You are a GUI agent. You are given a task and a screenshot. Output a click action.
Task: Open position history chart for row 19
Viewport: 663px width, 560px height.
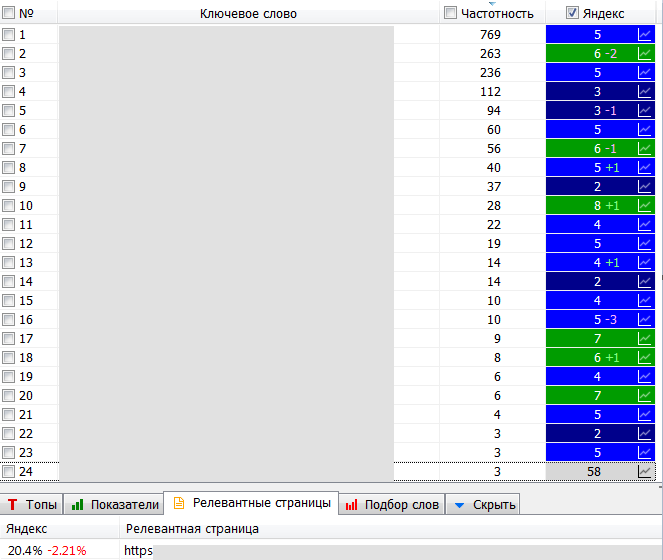click(644, 376)
